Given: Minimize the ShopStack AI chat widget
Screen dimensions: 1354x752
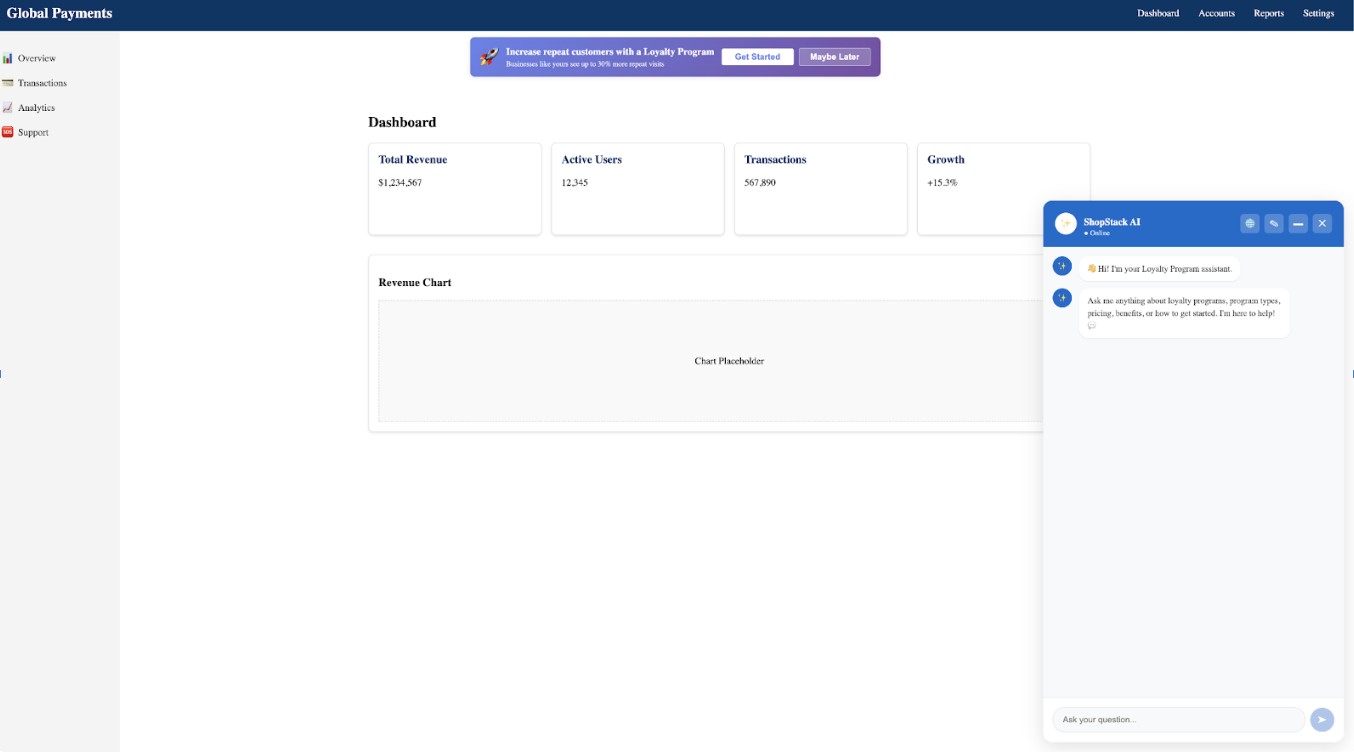Looking at the screenshot, I should pyautogui.click(x=1298, y=223).
